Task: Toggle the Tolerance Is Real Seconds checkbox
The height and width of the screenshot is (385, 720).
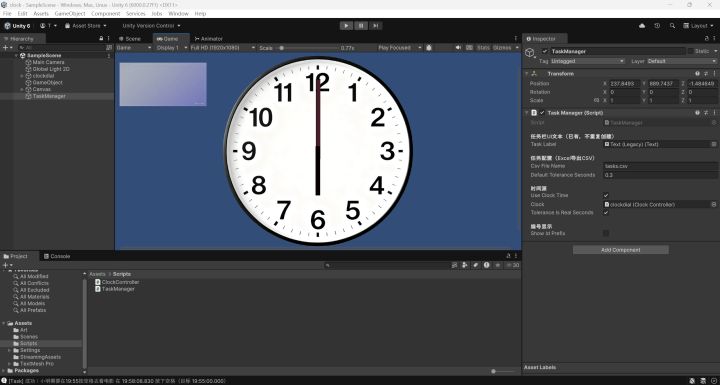Action: click(x=606, y=213)
